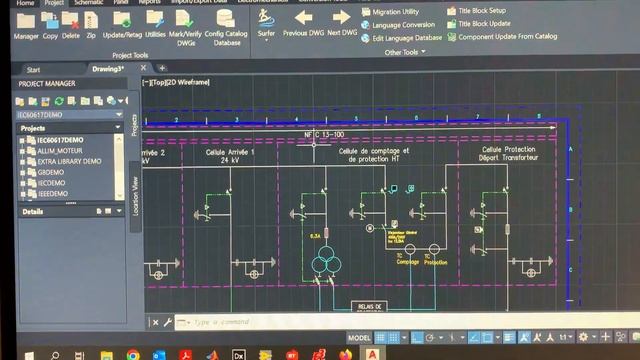This screenshot has height=360, width=640.
Task: Go to Next DWG
Action: click(342, 24)
